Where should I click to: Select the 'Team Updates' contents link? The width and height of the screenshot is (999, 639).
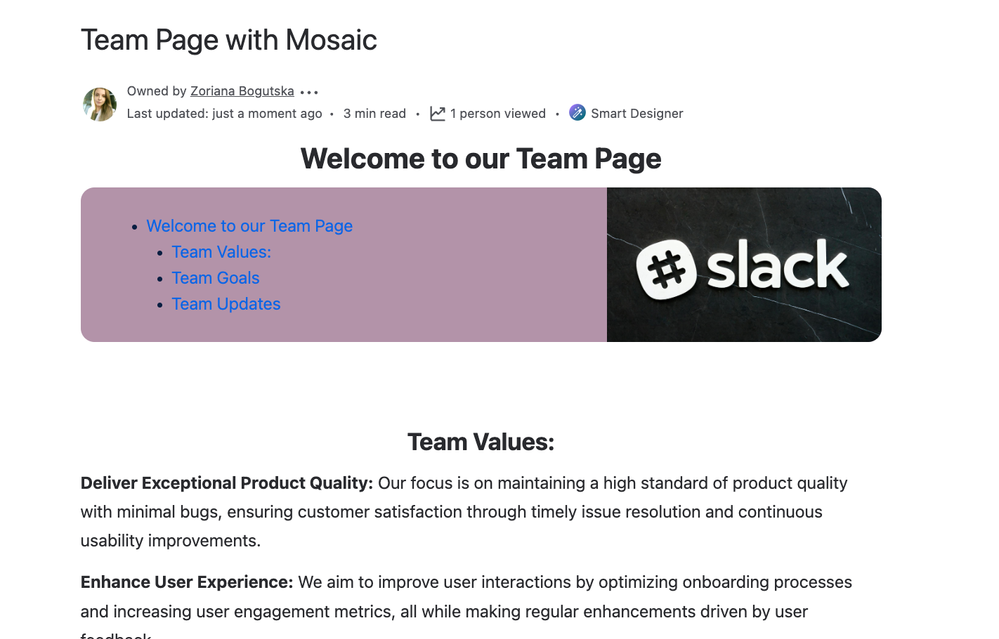point(226,304)
